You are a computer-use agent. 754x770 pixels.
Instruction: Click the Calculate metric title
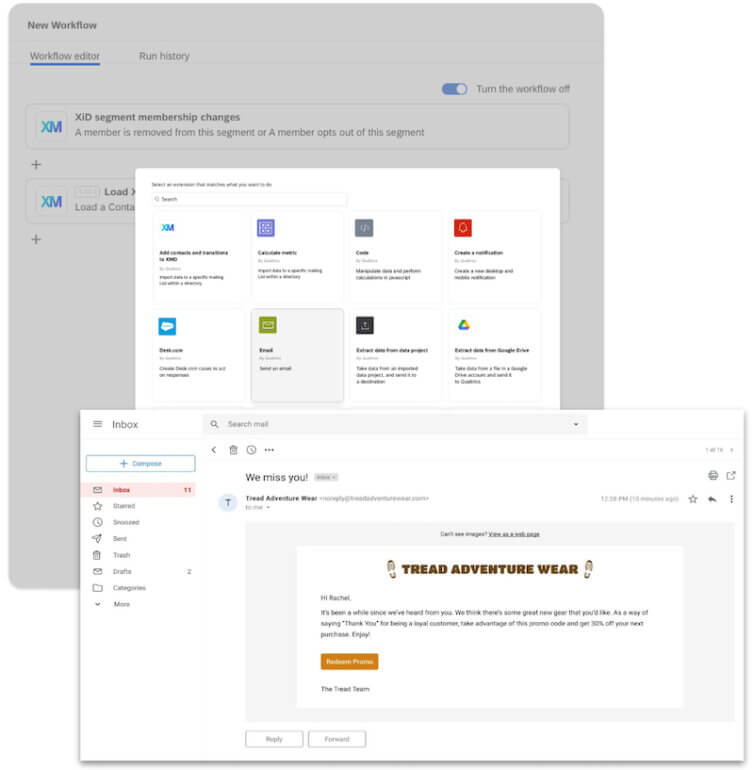(277, 252)
